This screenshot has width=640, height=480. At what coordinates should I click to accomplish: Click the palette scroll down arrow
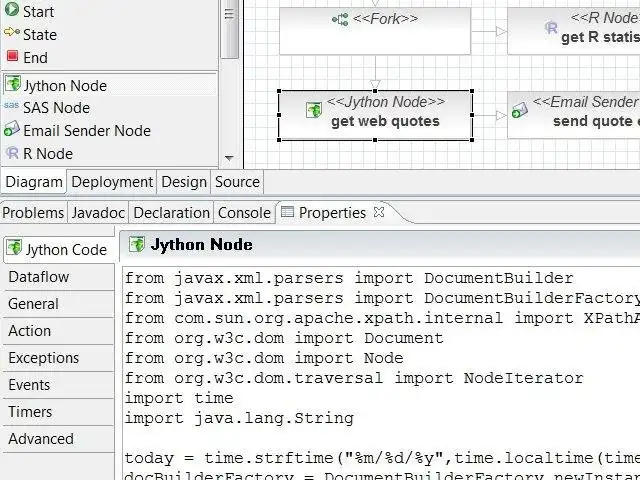pyautogui.click(x=229, y=158)
